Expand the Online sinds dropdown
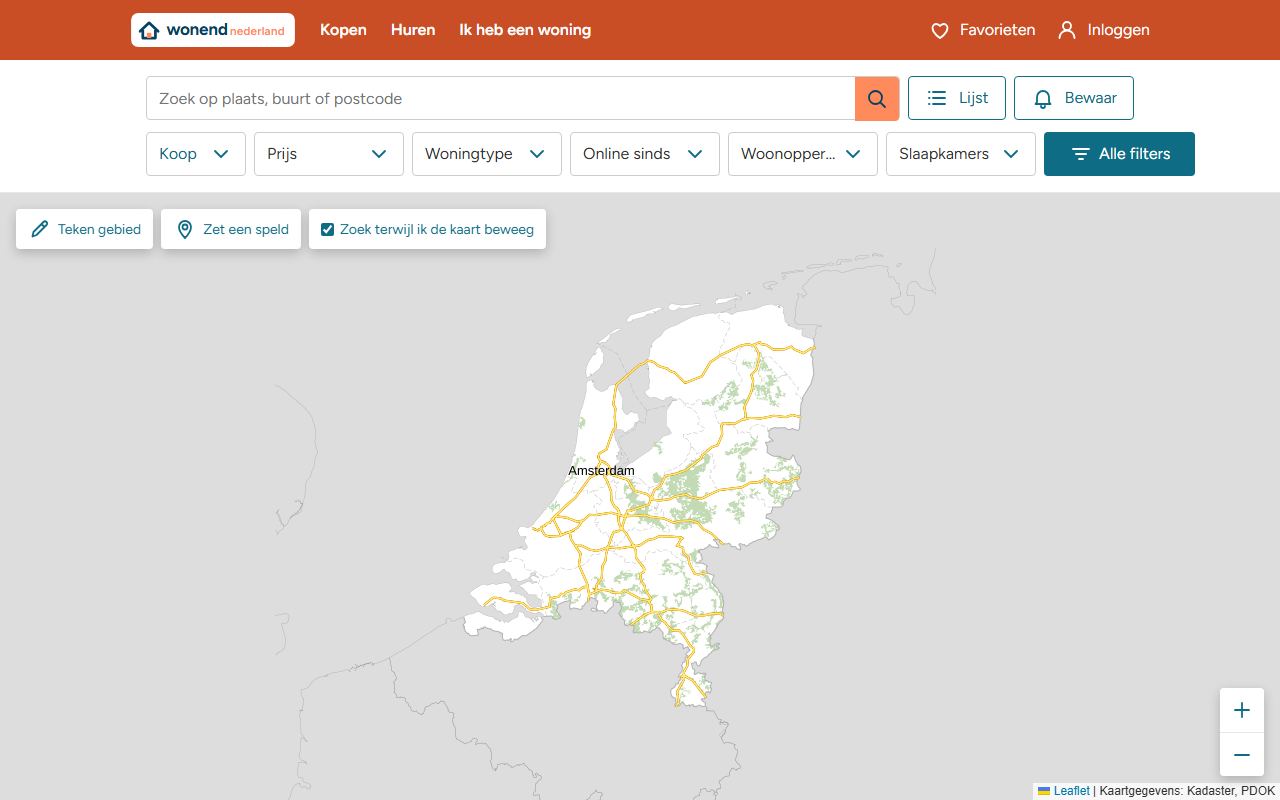The height and width of the screenshot is (800, 1280). 645,154
